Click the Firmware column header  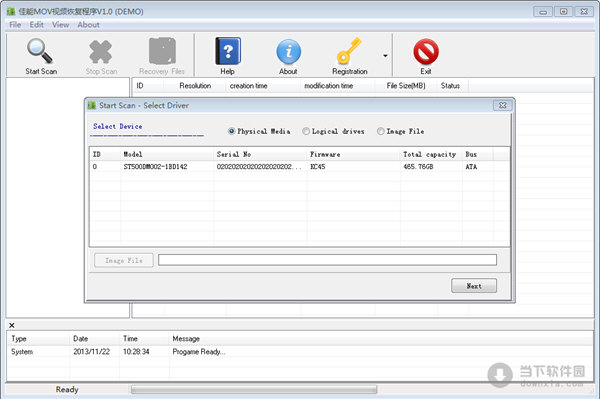pos(354,154)
